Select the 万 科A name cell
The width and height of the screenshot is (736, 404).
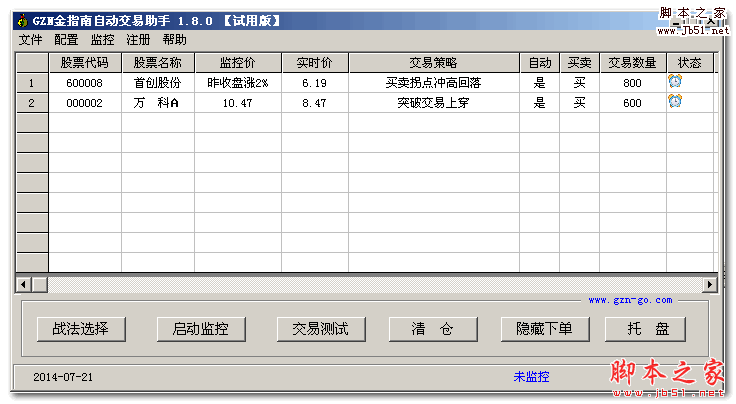point(158,103)
